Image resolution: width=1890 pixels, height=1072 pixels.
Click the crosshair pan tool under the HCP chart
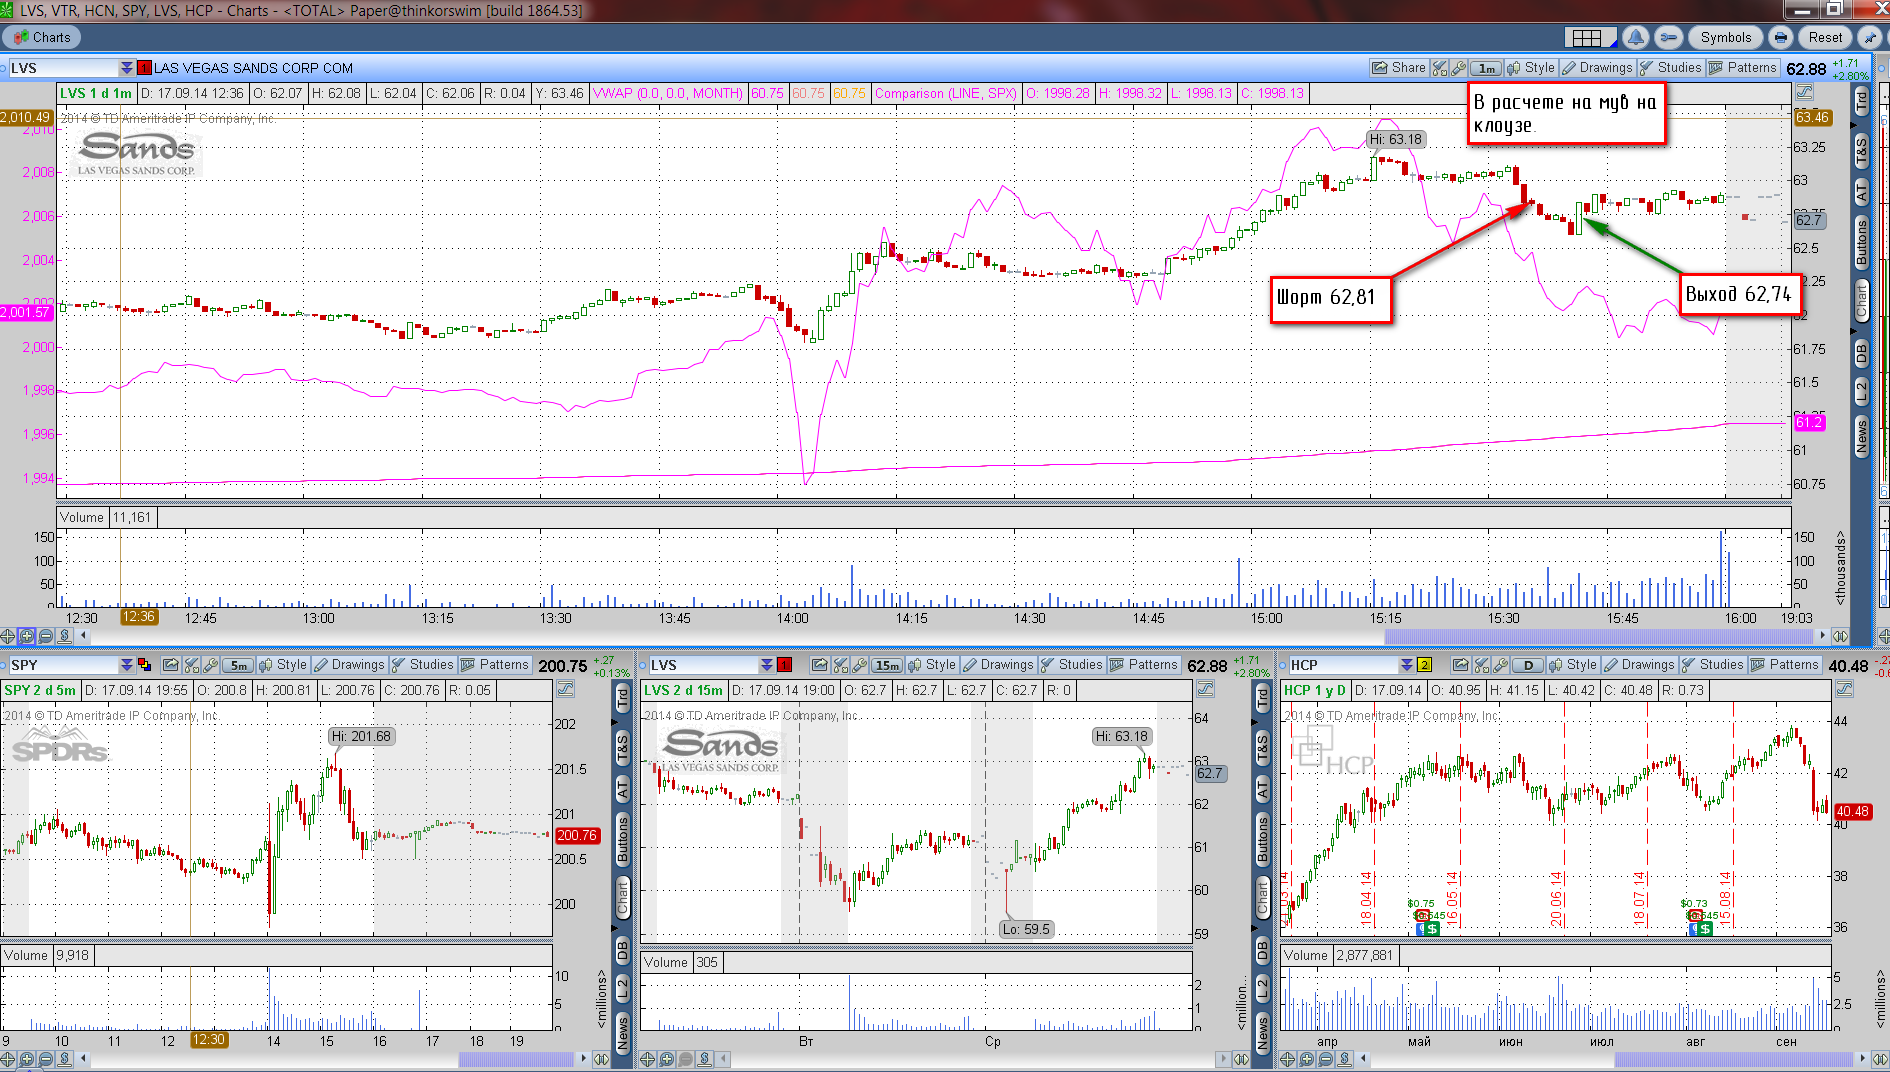click(x=1288, y=1058)
